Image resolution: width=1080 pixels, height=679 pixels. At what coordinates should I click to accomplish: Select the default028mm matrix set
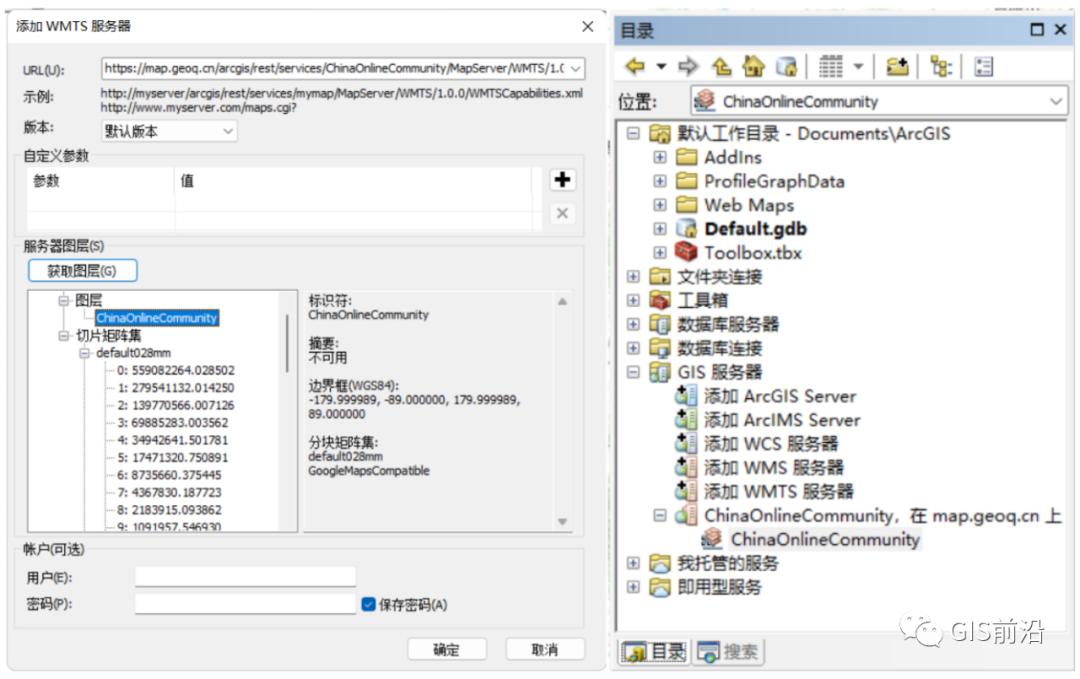pos(134,353)
